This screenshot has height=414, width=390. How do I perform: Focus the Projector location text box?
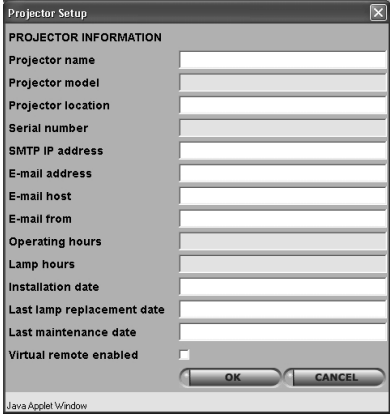point(283,105)
